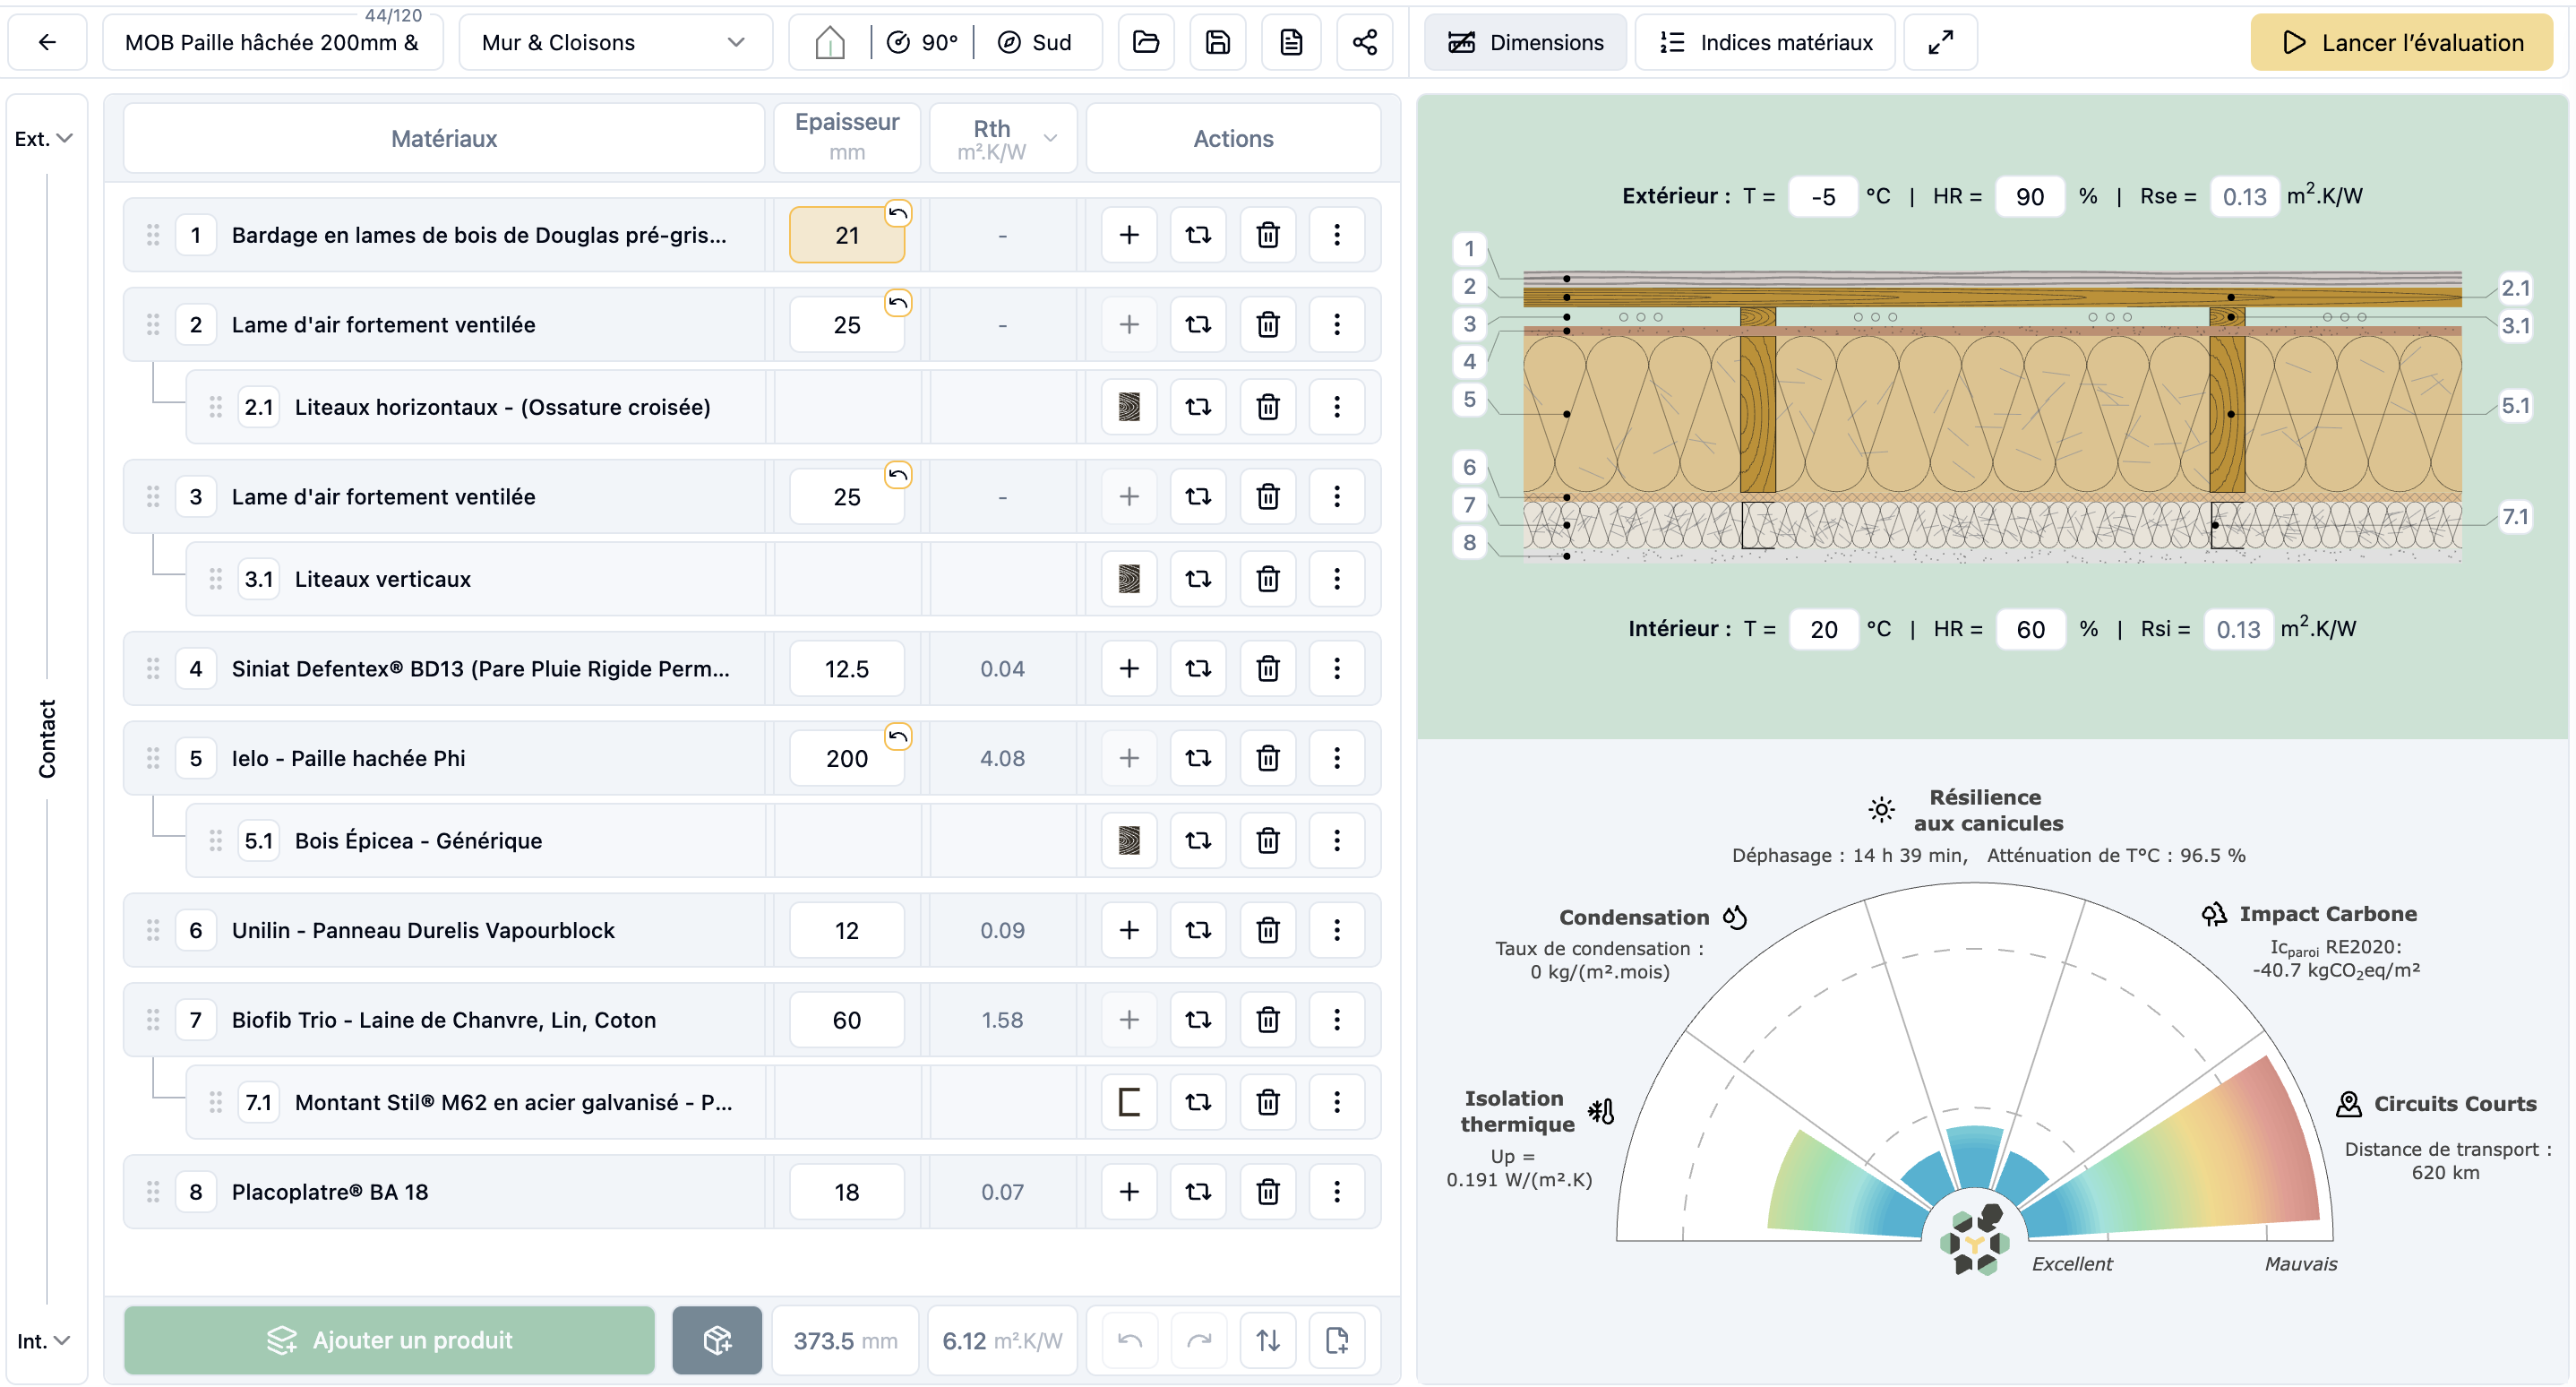The image size is (2576, 1387).
Task: Replace the Unilin Durelis Vapourblock material
Action: (1197, 930)
